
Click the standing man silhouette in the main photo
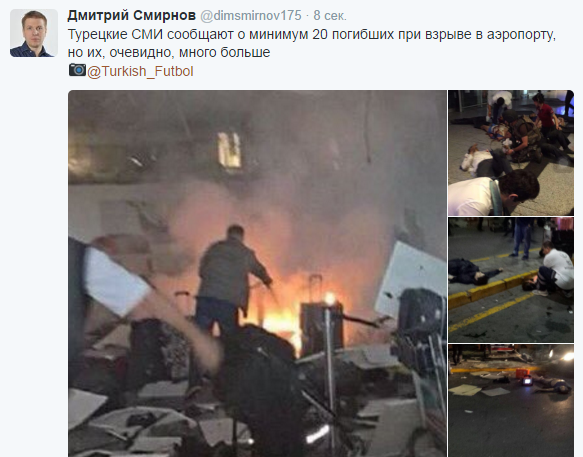point(231,281)
